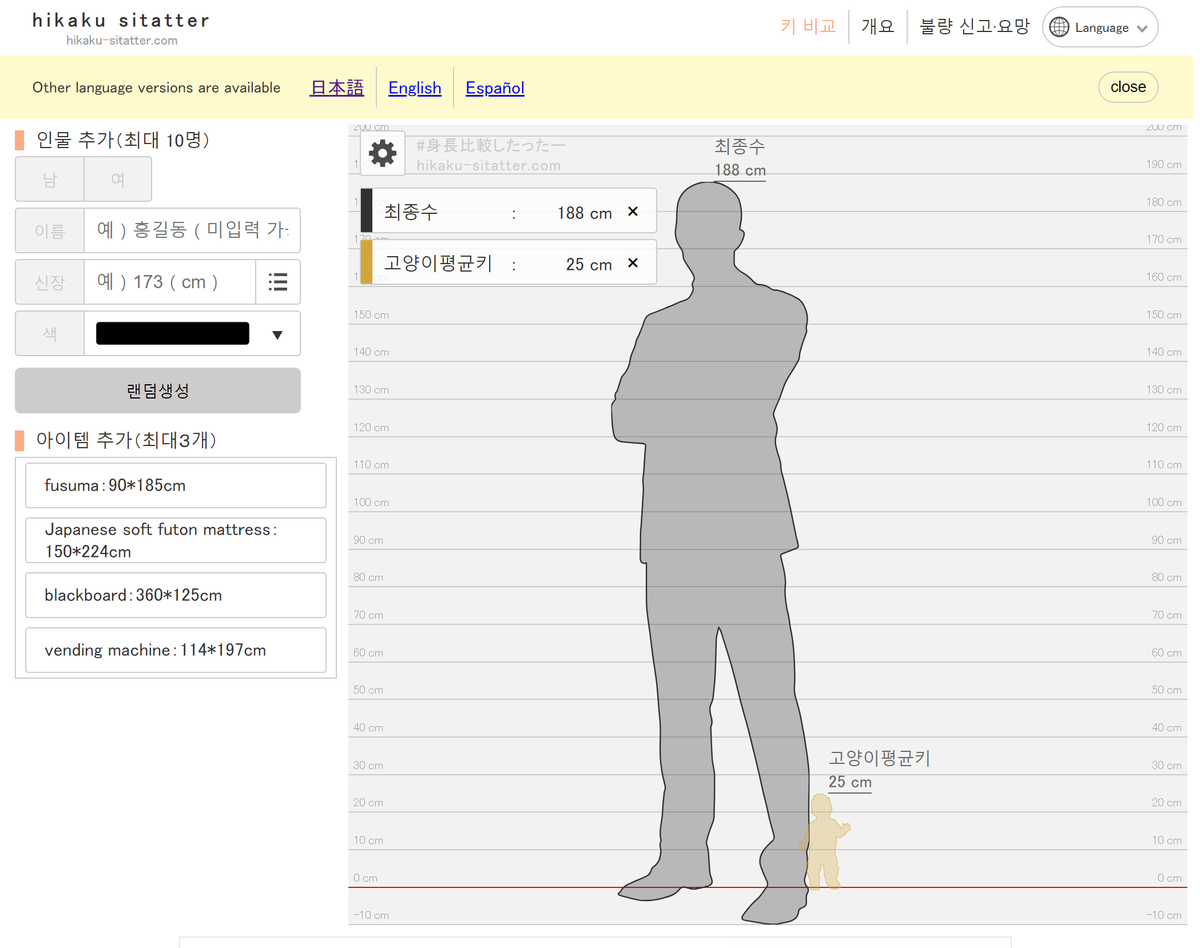
Task: Remove 최종수 from the comparison
Action: (x=632, y=211)
